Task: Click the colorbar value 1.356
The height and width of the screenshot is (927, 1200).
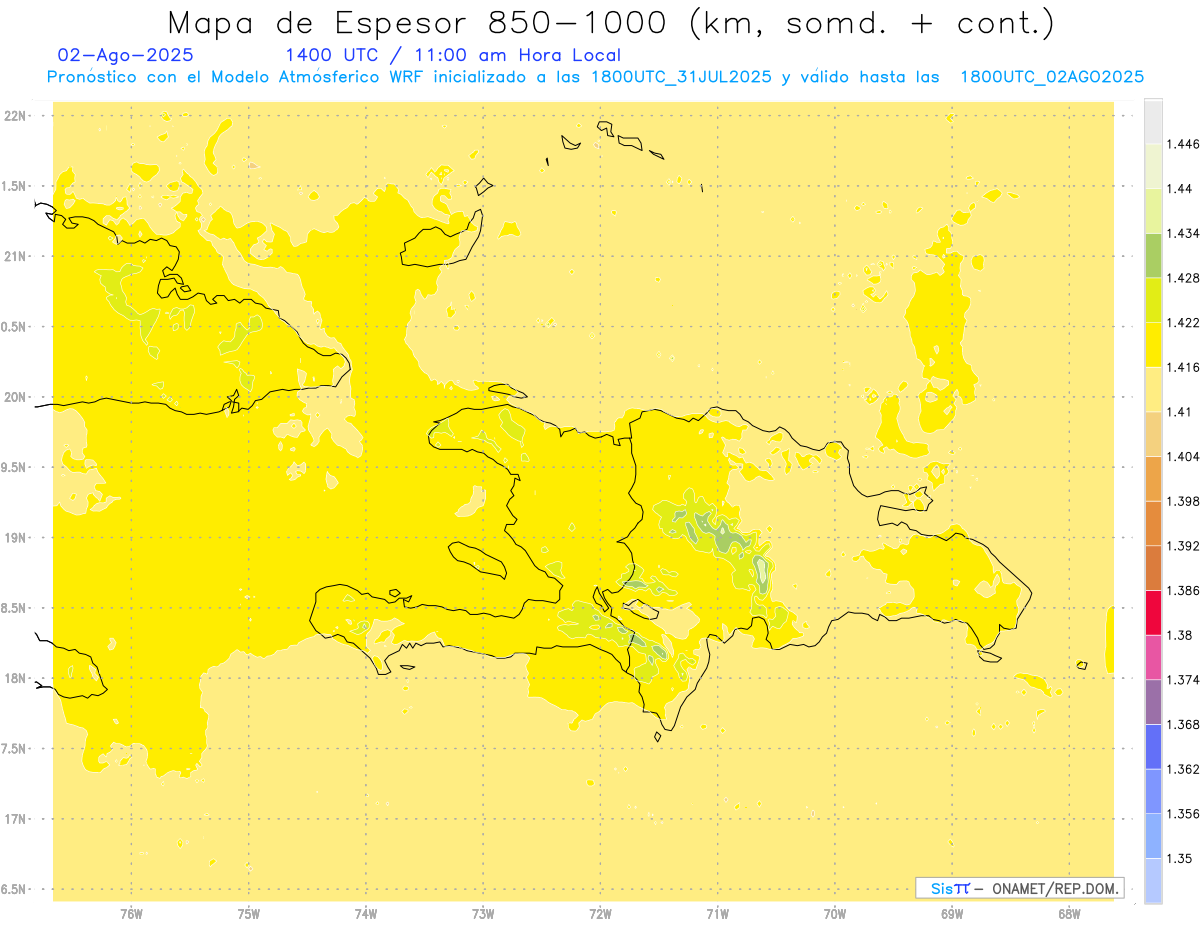Action: click(1183, 814)
